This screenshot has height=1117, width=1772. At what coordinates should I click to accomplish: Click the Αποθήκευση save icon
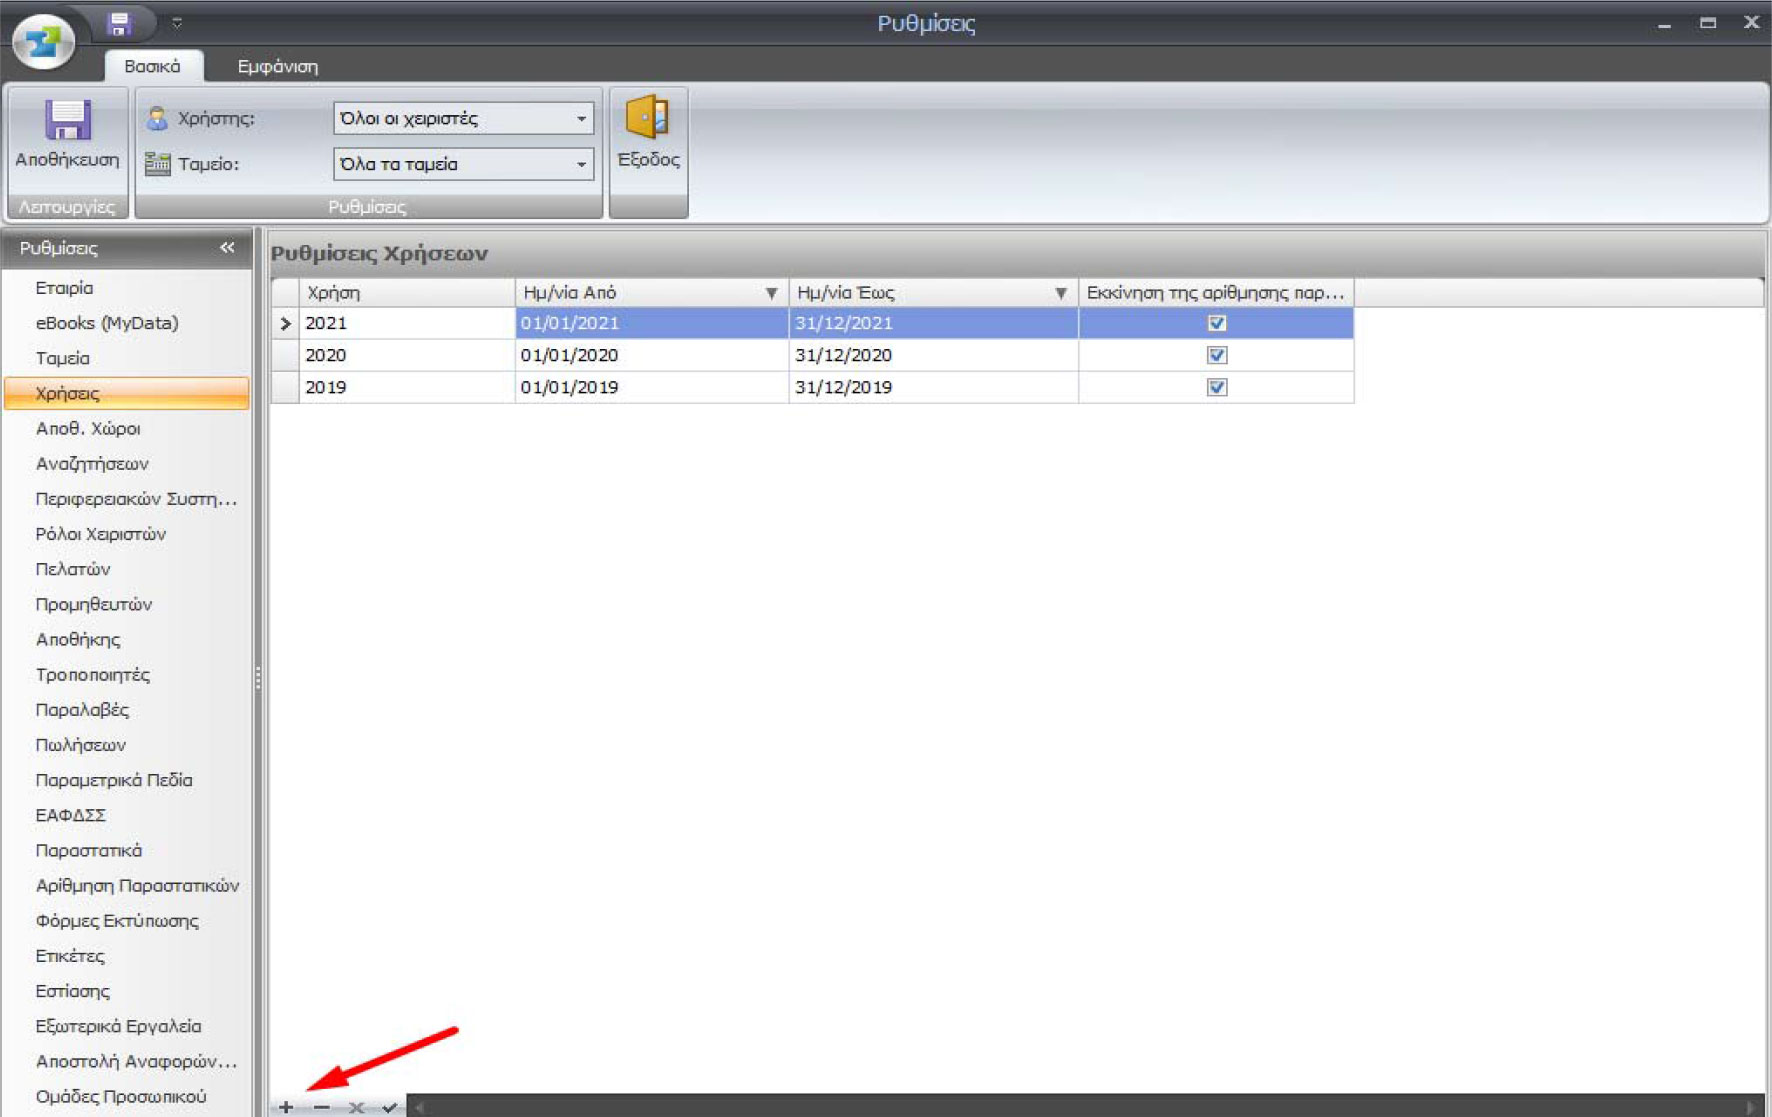[x=67, y=121]
